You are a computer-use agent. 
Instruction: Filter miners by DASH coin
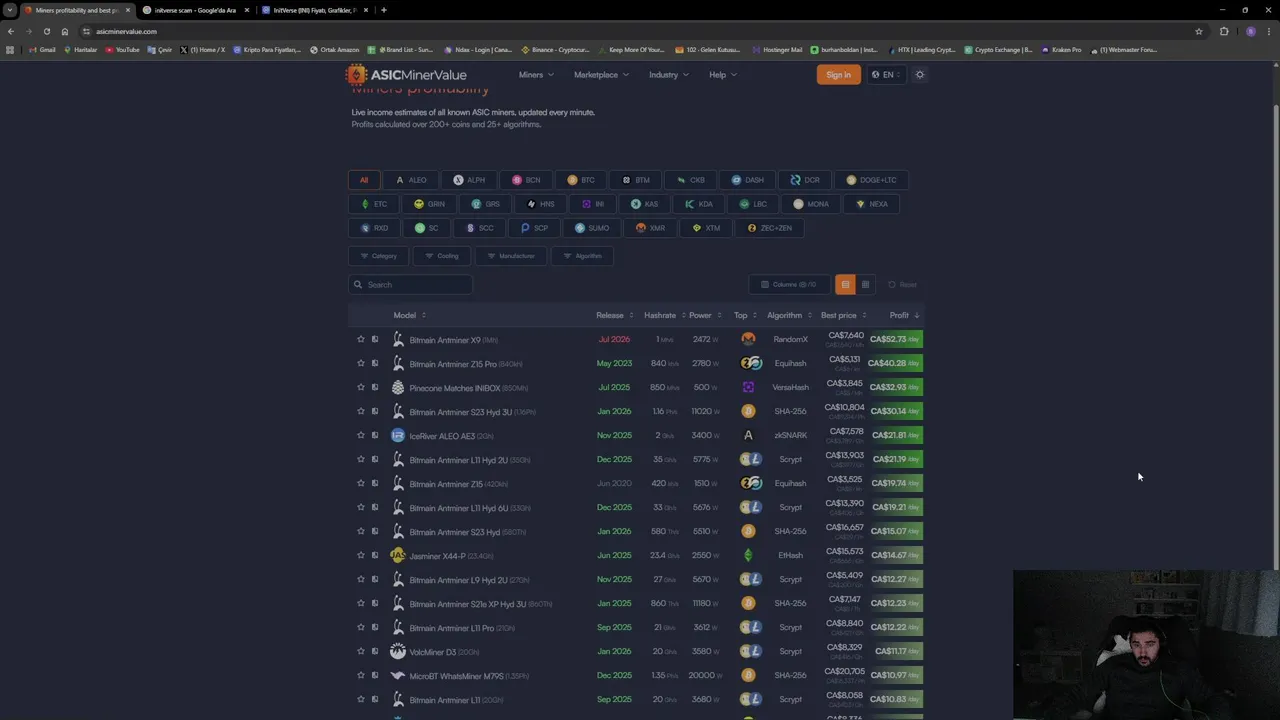[x=747, y=180]
